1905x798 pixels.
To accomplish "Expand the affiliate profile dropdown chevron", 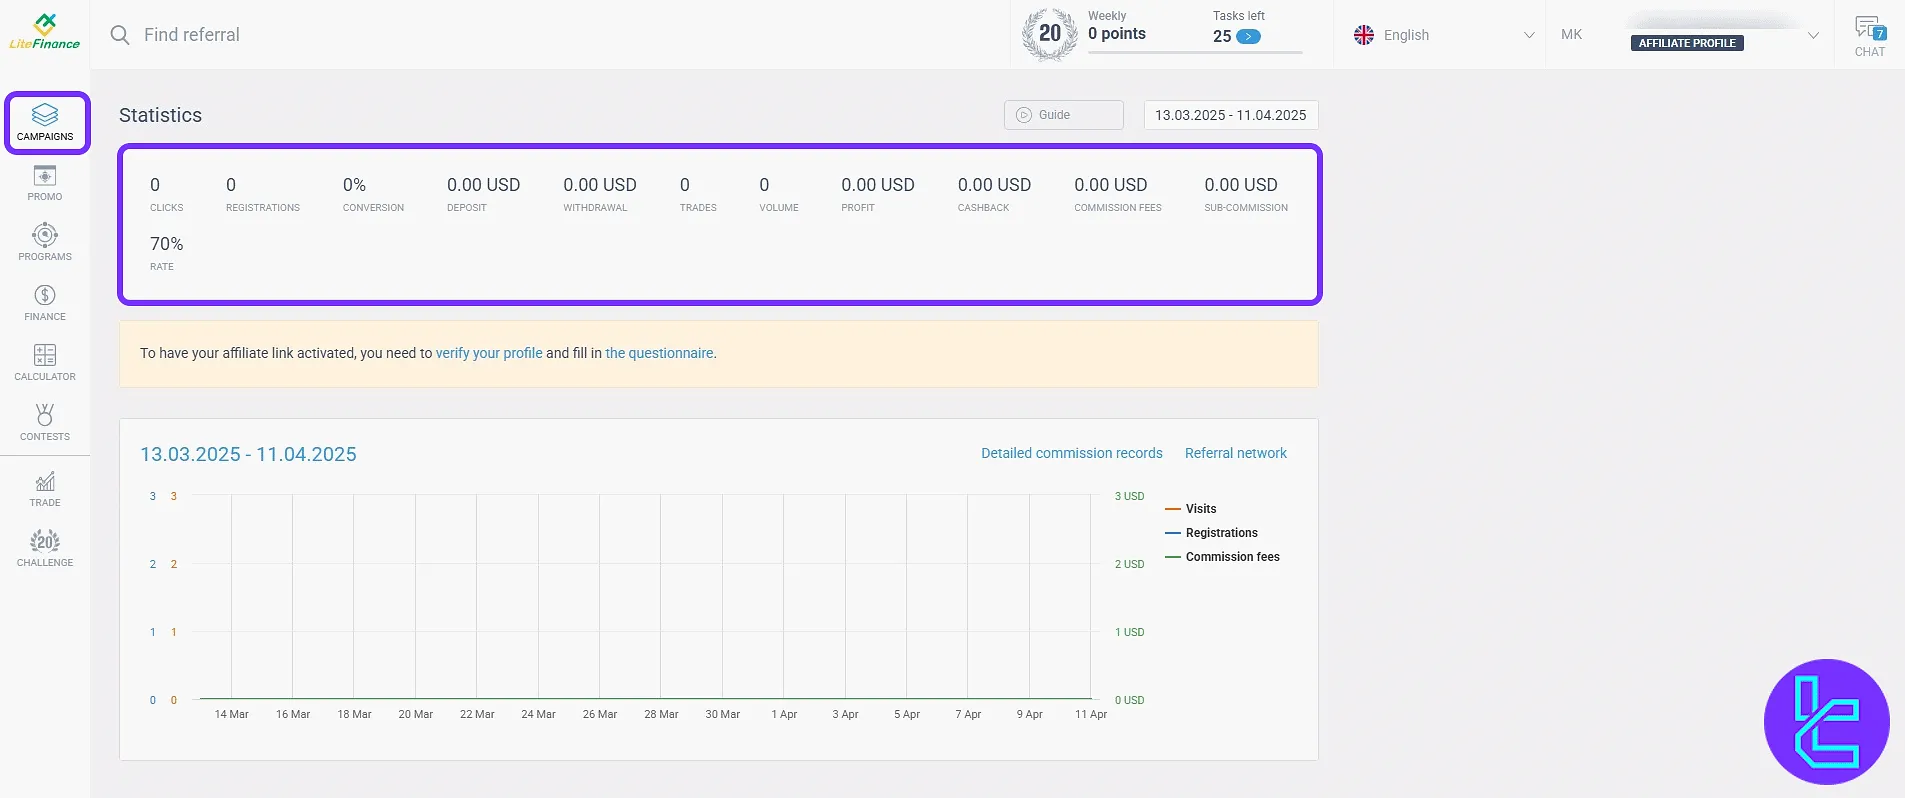I will pyautogui.click(x=1813, y=36).
